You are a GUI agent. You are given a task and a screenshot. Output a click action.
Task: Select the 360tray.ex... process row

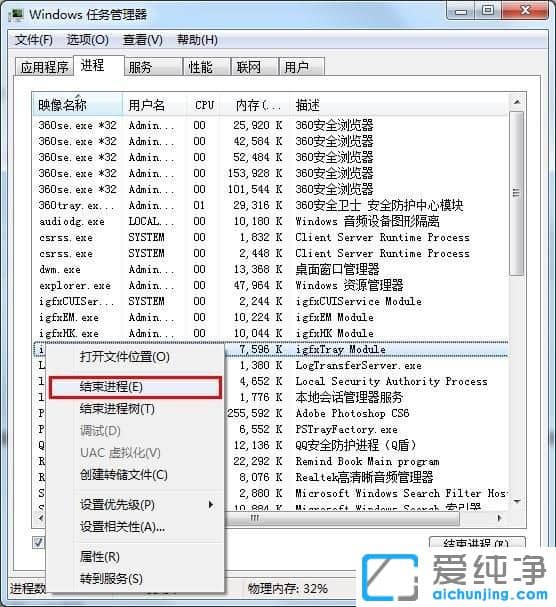coord(270,206)
